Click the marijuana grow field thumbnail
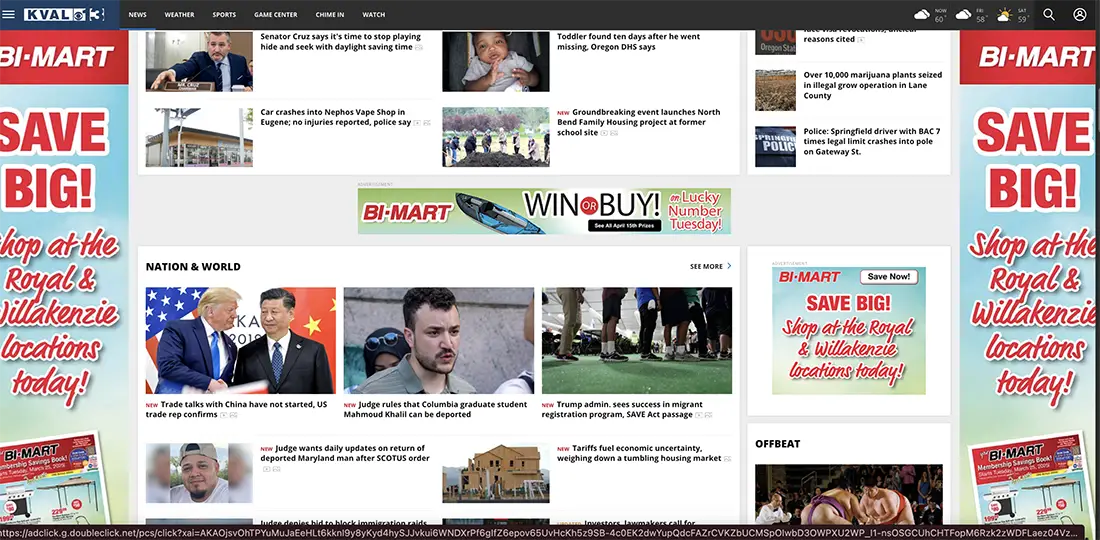Image resolution: width=1100 pixels, height=540 pixels. [x=775, y=90]
